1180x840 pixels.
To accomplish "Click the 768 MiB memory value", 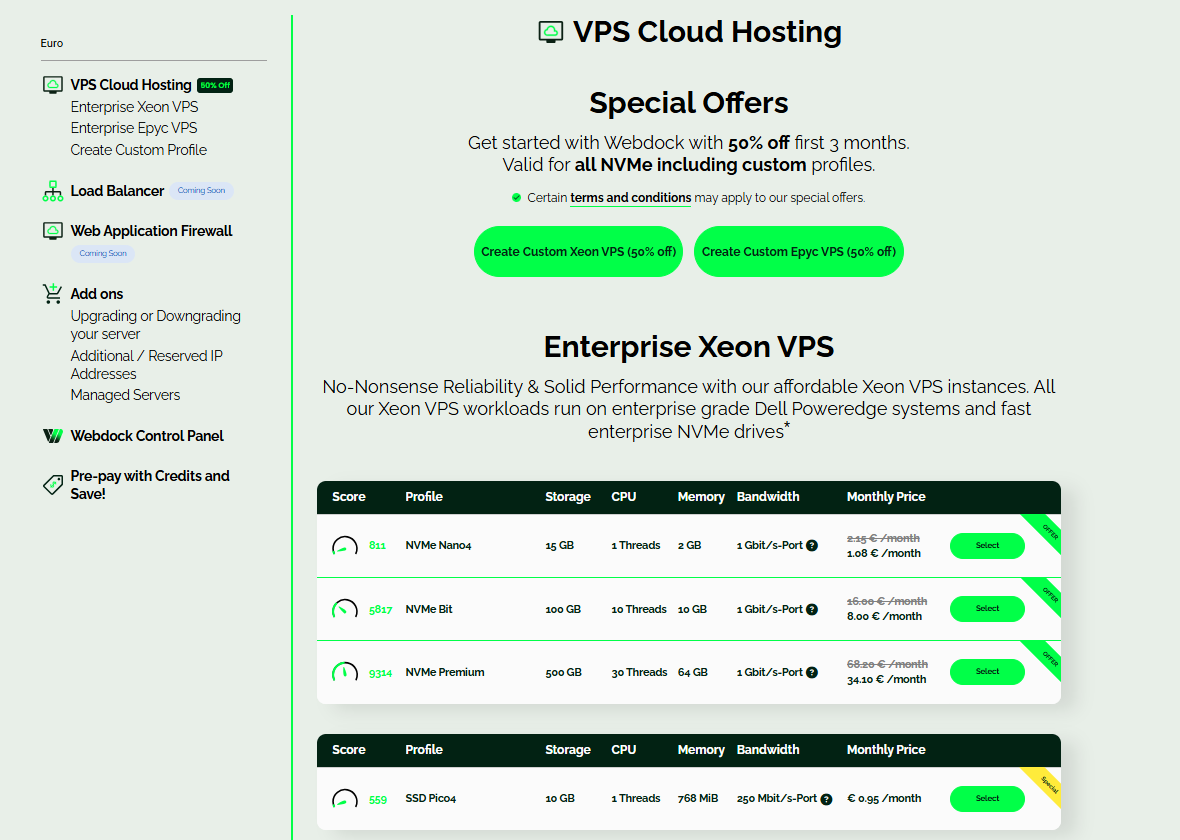I will (x=698, y=799).
